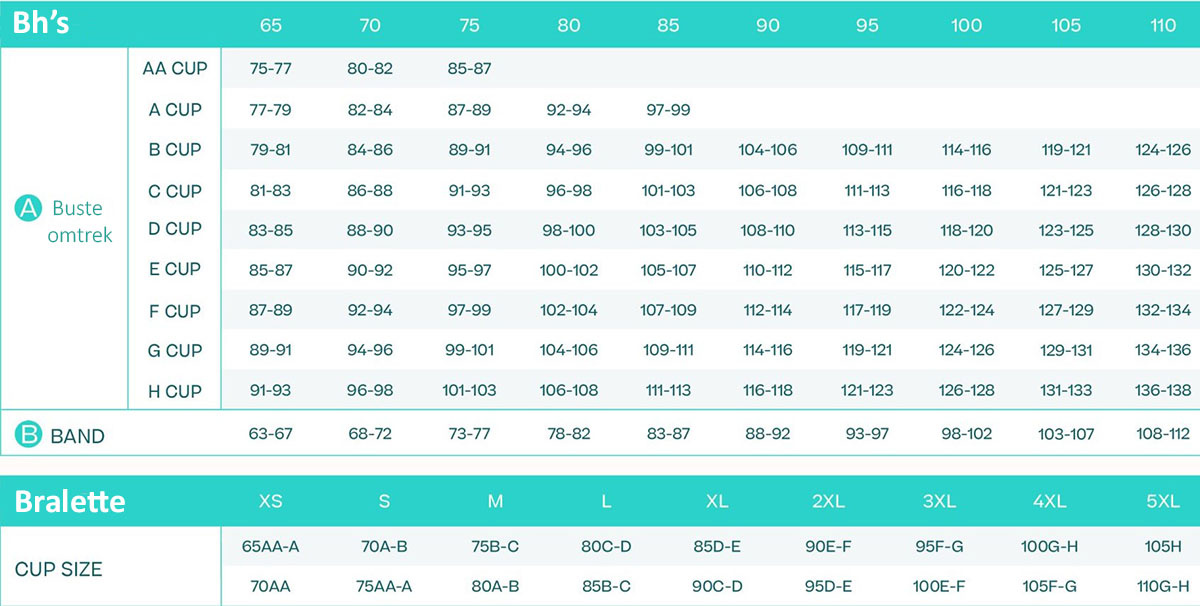
Task: Click the 110G-H bralette cup size
Action: pos(1161,586)
